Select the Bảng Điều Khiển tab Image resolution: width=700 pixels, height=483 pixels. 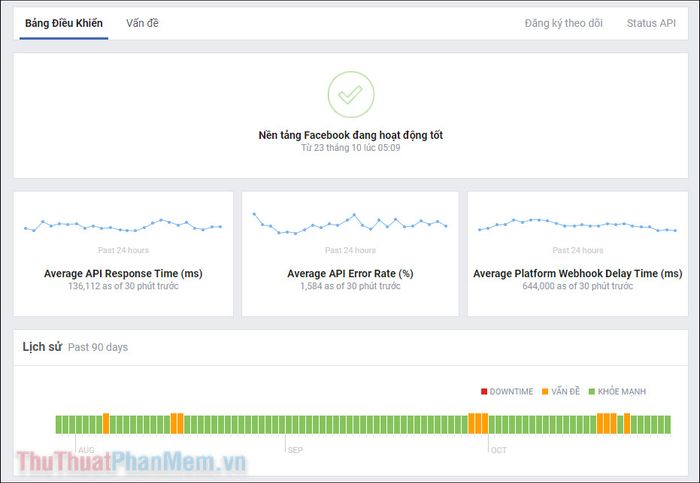[64, 23]
